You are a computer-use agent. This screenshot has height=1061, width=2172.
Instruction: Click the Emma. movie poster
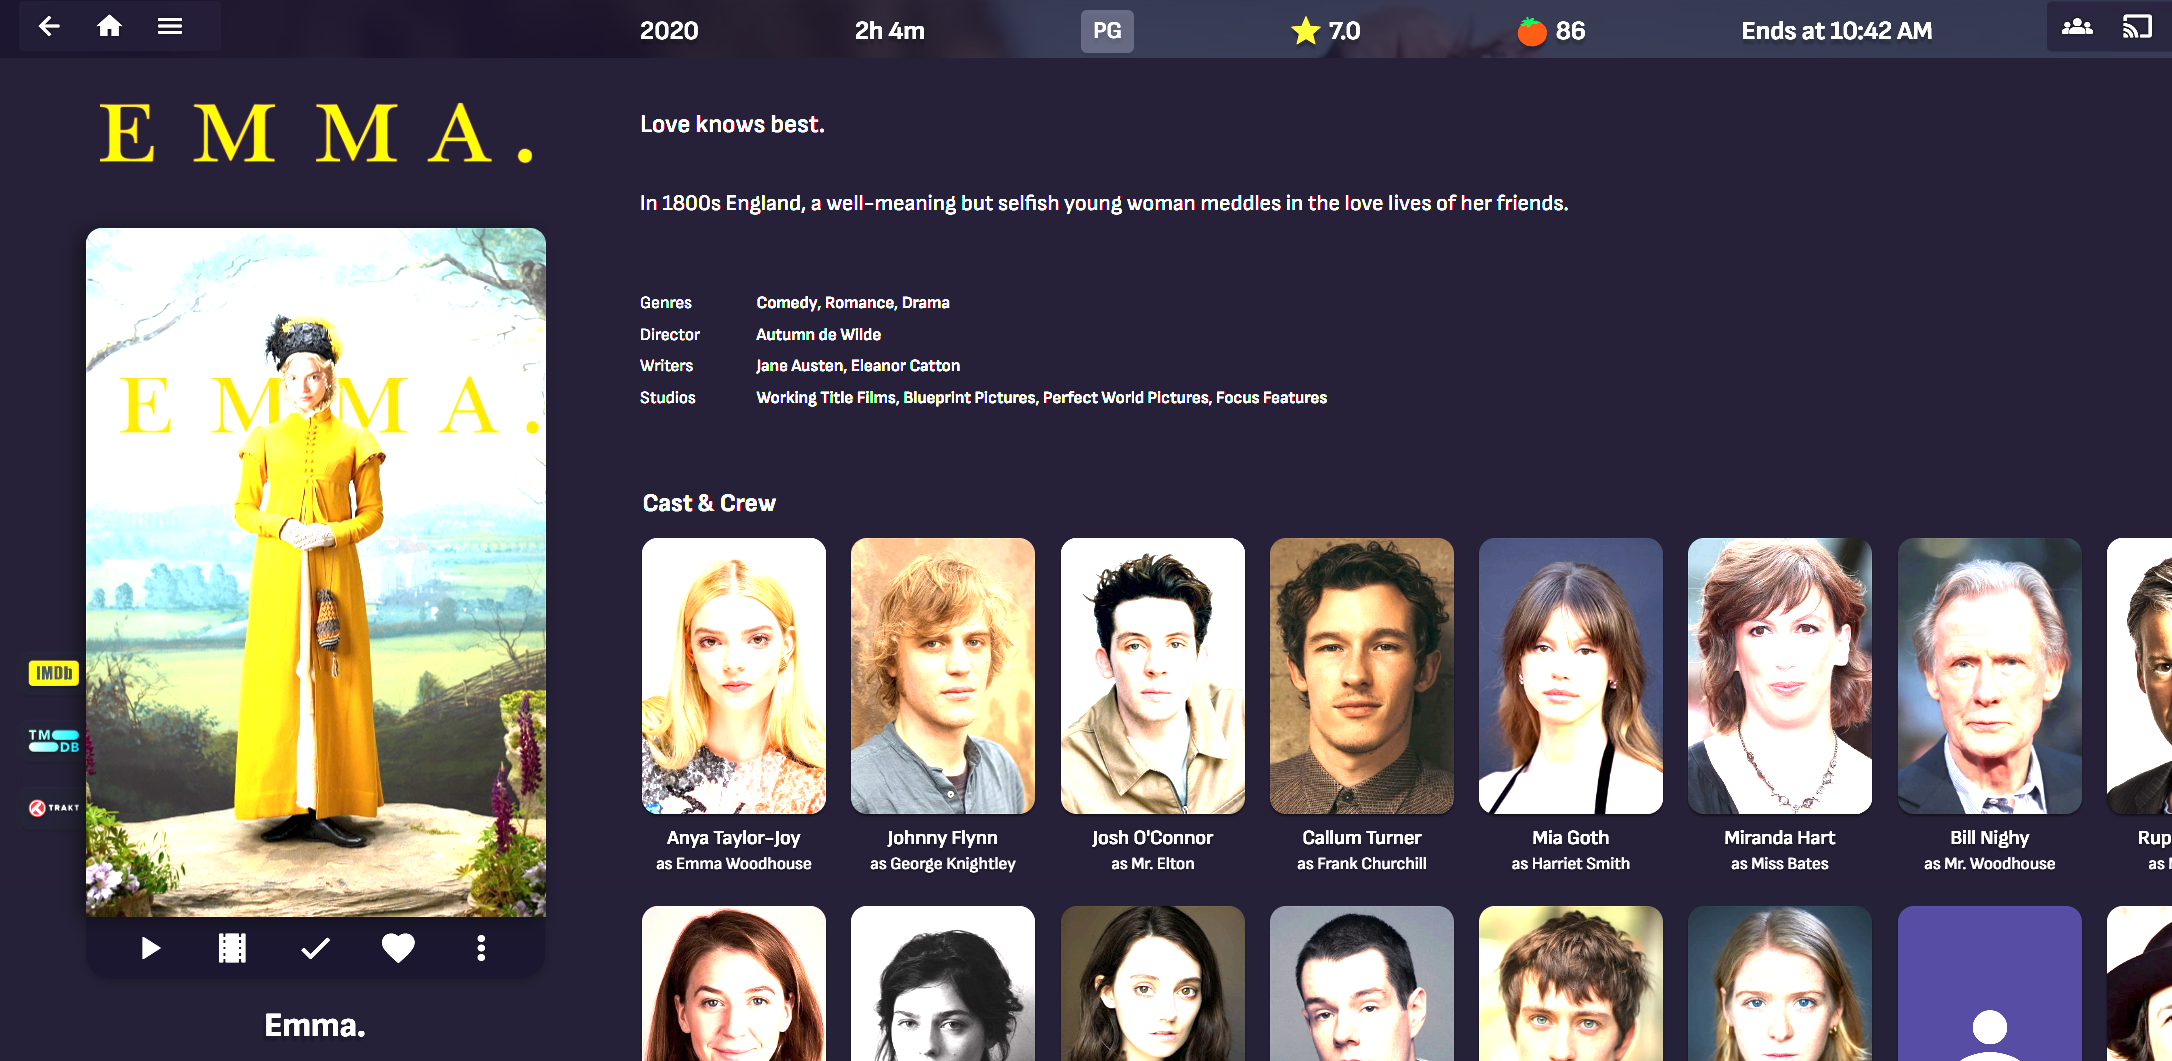click(x=316, y=572)
